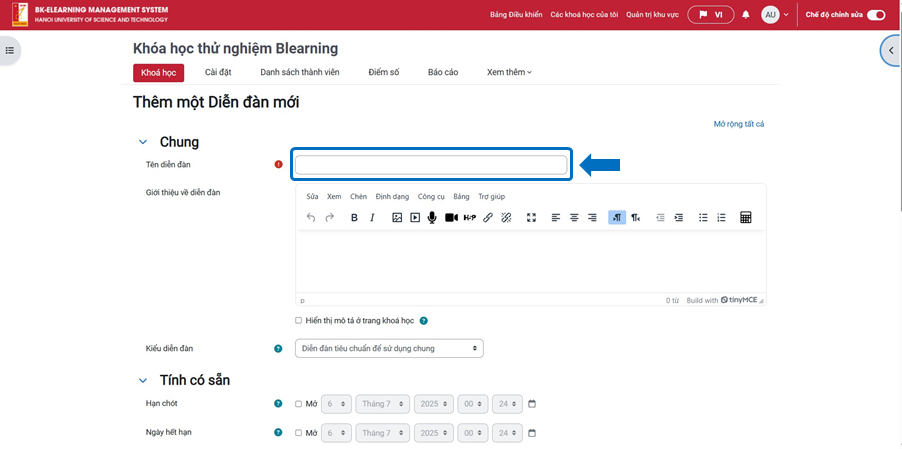The image size is (902, 449).
Task: Open the Điểm số tab
Action: (384, 72)
